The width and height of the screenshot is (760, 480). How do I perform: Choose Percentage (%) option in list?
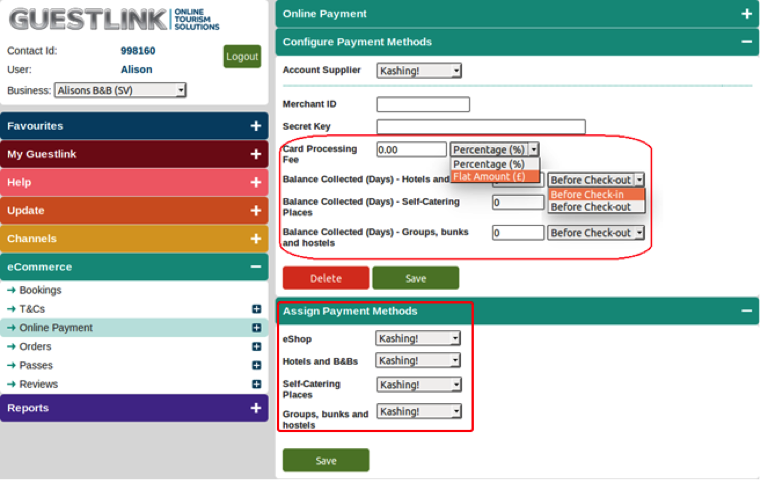(x=495, y=164)
